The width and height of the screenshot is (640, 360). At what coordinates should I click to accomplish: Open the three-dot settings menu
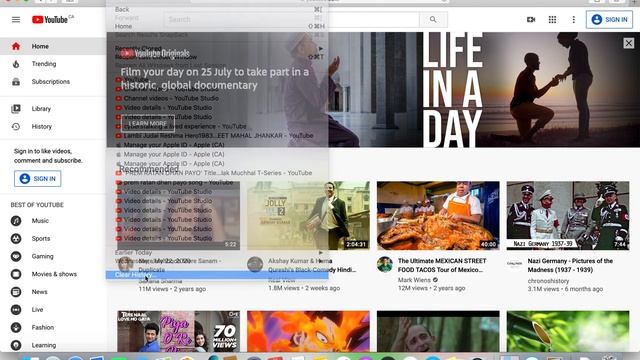point(573,20)
